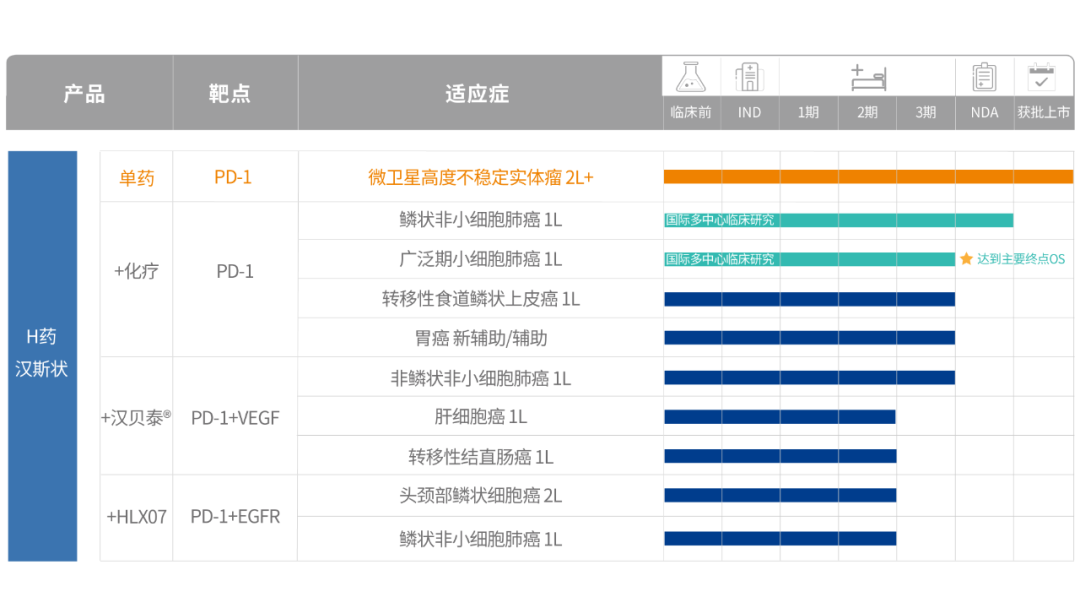
Task: Click the 国际多中心临床研究 tag on 鳞状非小细胞肺癌 bar
Action: pyautogui.click(x=718, y=219)
